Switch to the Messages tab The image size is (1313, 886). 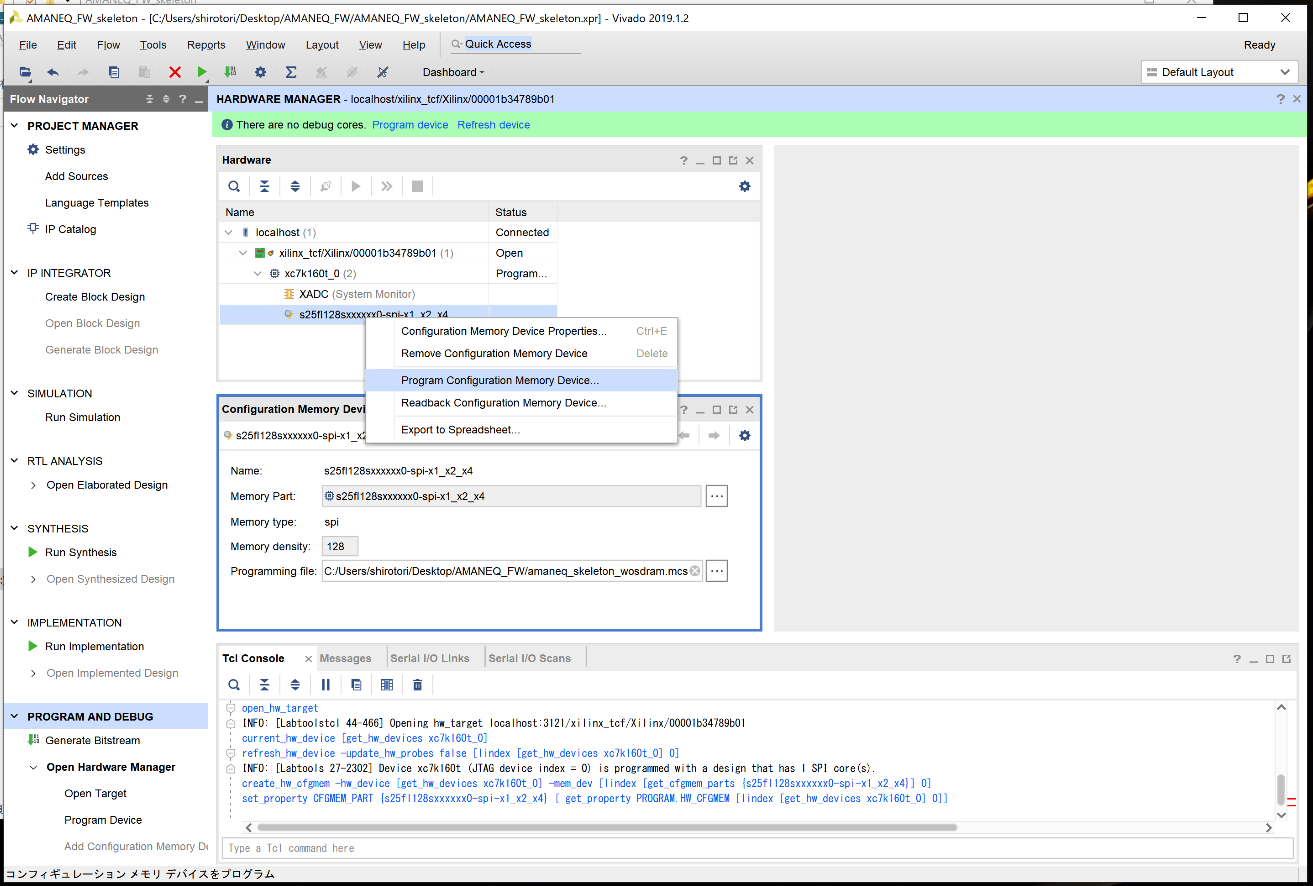coord(345,658)
